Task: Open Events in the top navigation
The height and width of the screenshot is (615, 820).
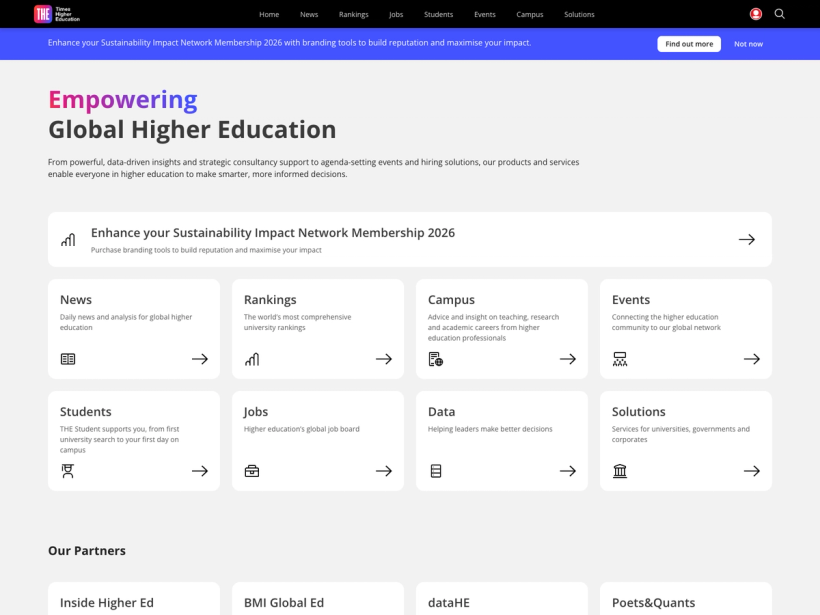Action: click(485, 15)
